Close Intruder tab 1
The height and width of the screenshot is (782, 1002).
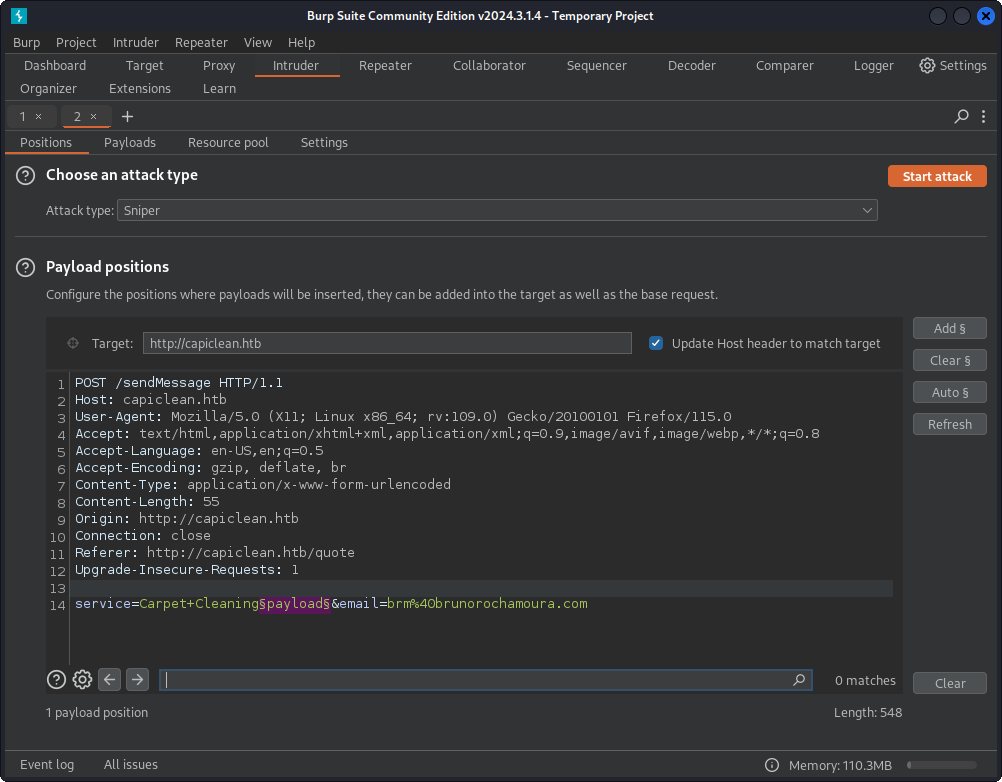(38, 116)
